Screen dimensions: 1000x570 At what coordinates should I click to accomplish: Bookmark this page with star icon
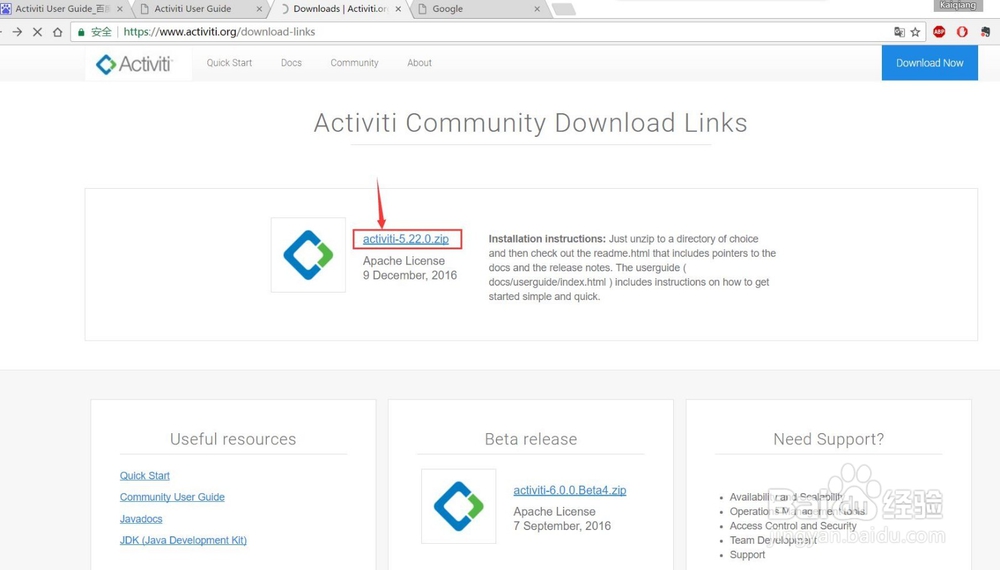915,32
